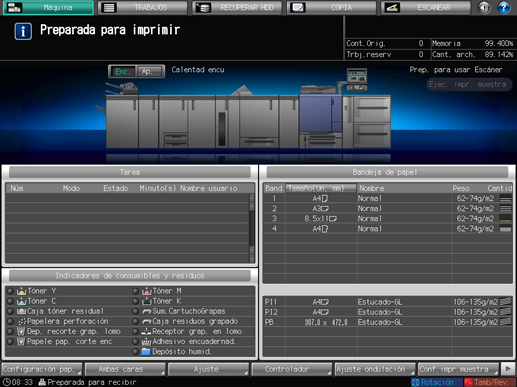Click the Papelera perforación icon
The height and width of the screenshot is (387, 517).
(x=22, y=321)
